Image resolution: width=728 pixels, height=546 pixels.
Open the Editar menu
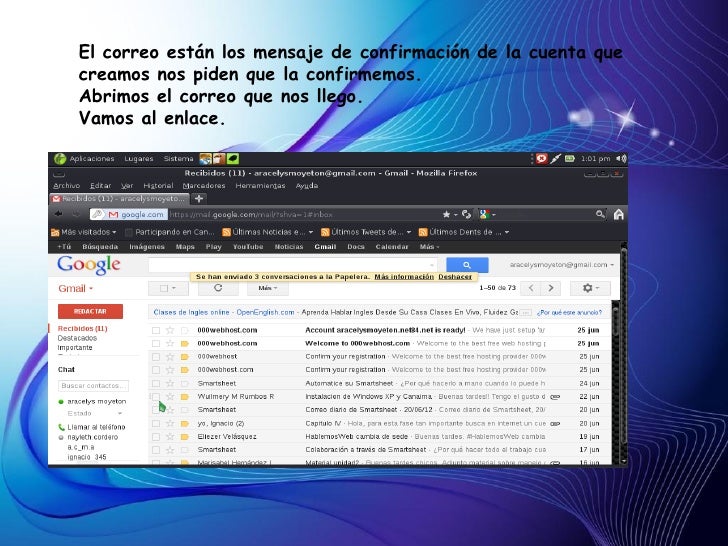click(x=100, y=186)
